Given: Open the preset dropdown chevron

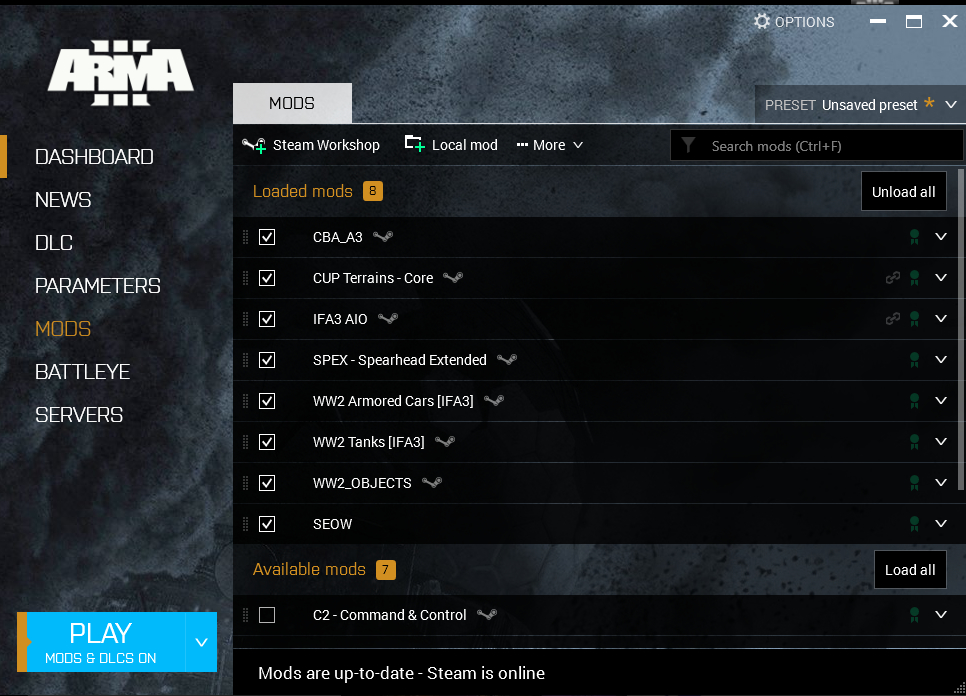Looking at the screenshot, I should (x=951, y=105).
